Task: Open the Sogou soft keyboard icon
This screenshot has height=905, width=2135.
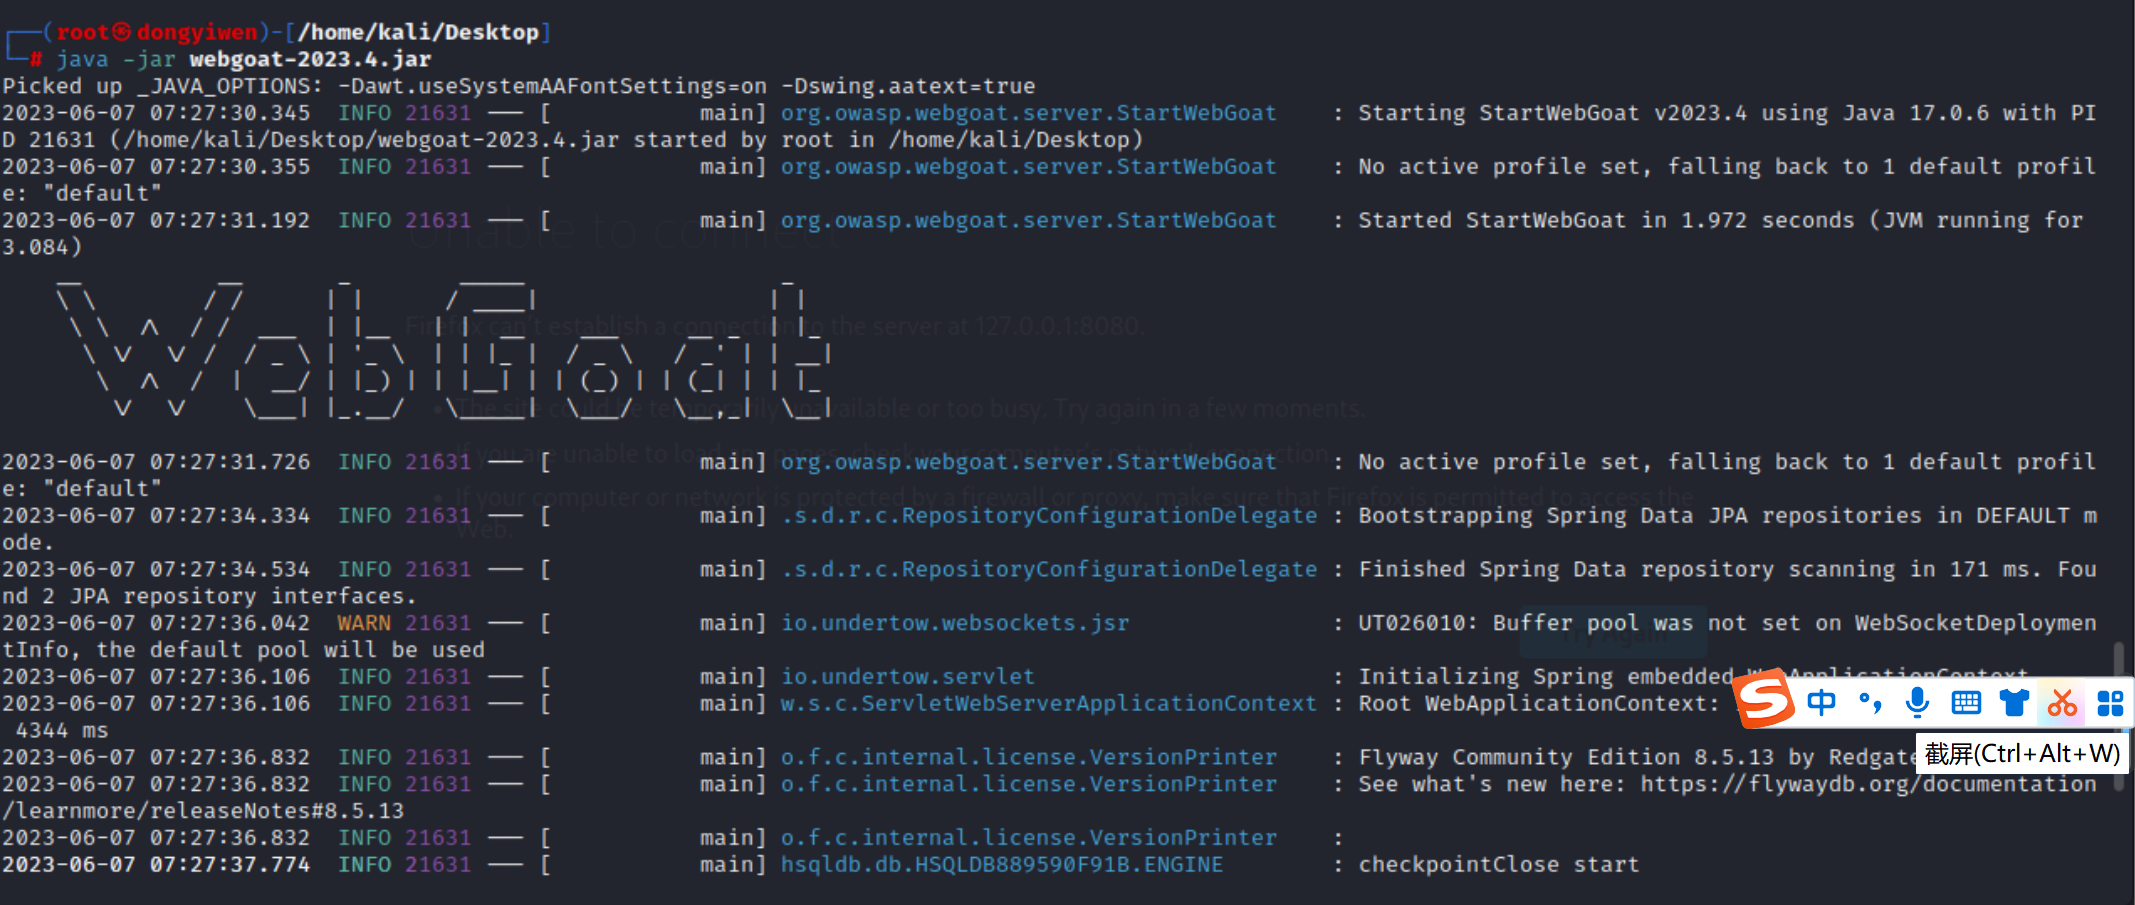Action: [1966, 703]
